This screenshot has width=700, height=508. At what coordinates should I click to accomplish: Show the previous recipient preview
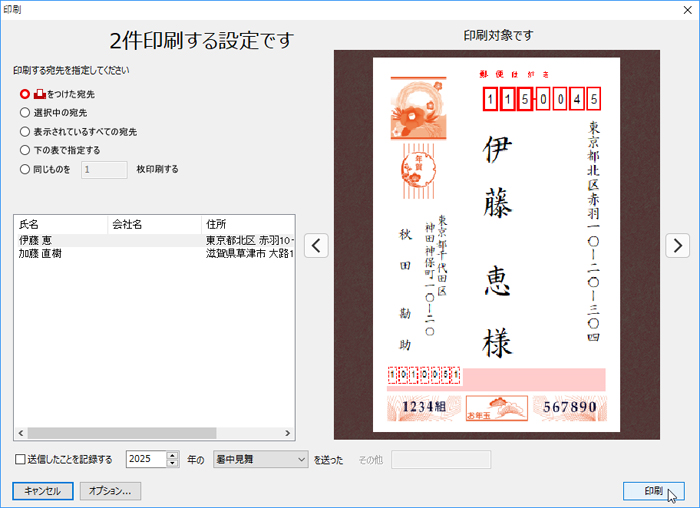(316, 246)
